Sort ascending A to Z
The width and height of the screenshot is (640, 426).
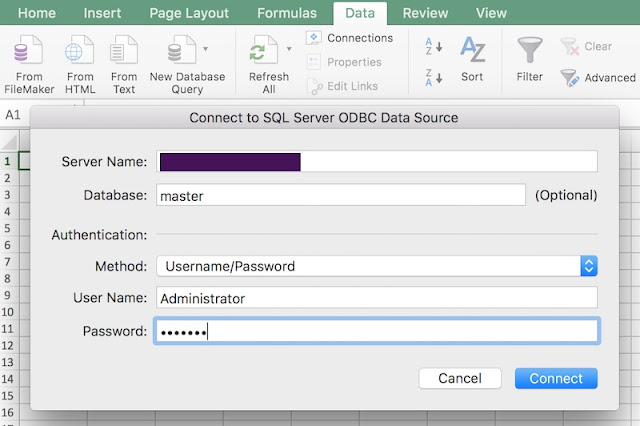coord(433,46)
